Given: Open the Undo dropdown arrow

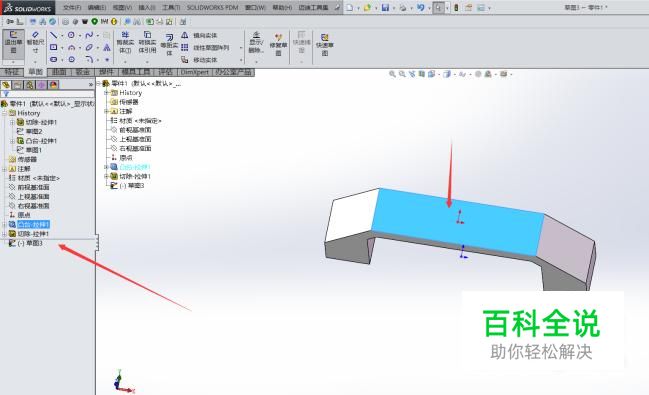Looking at the screenshot, I should [429, 8].
